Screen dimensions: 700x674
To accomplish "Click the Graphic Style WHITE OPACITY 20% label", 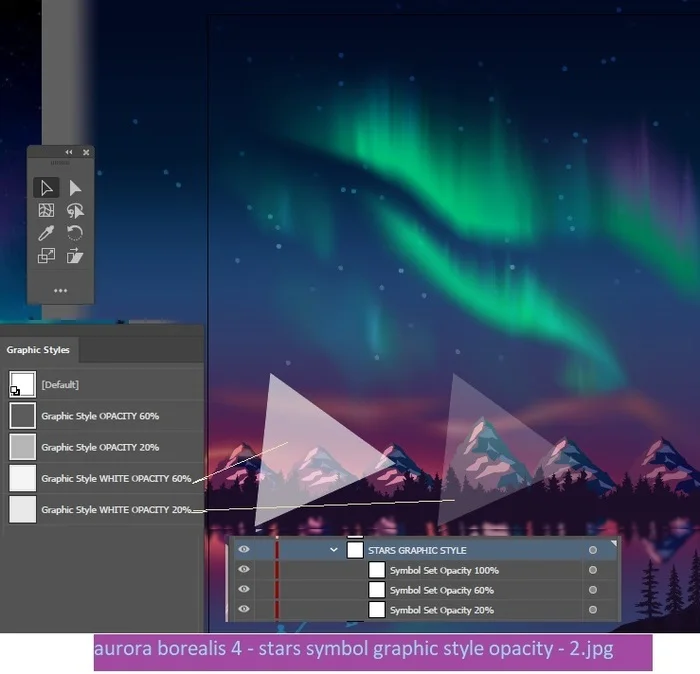I will pyautogui.click(x=117, y=510).
